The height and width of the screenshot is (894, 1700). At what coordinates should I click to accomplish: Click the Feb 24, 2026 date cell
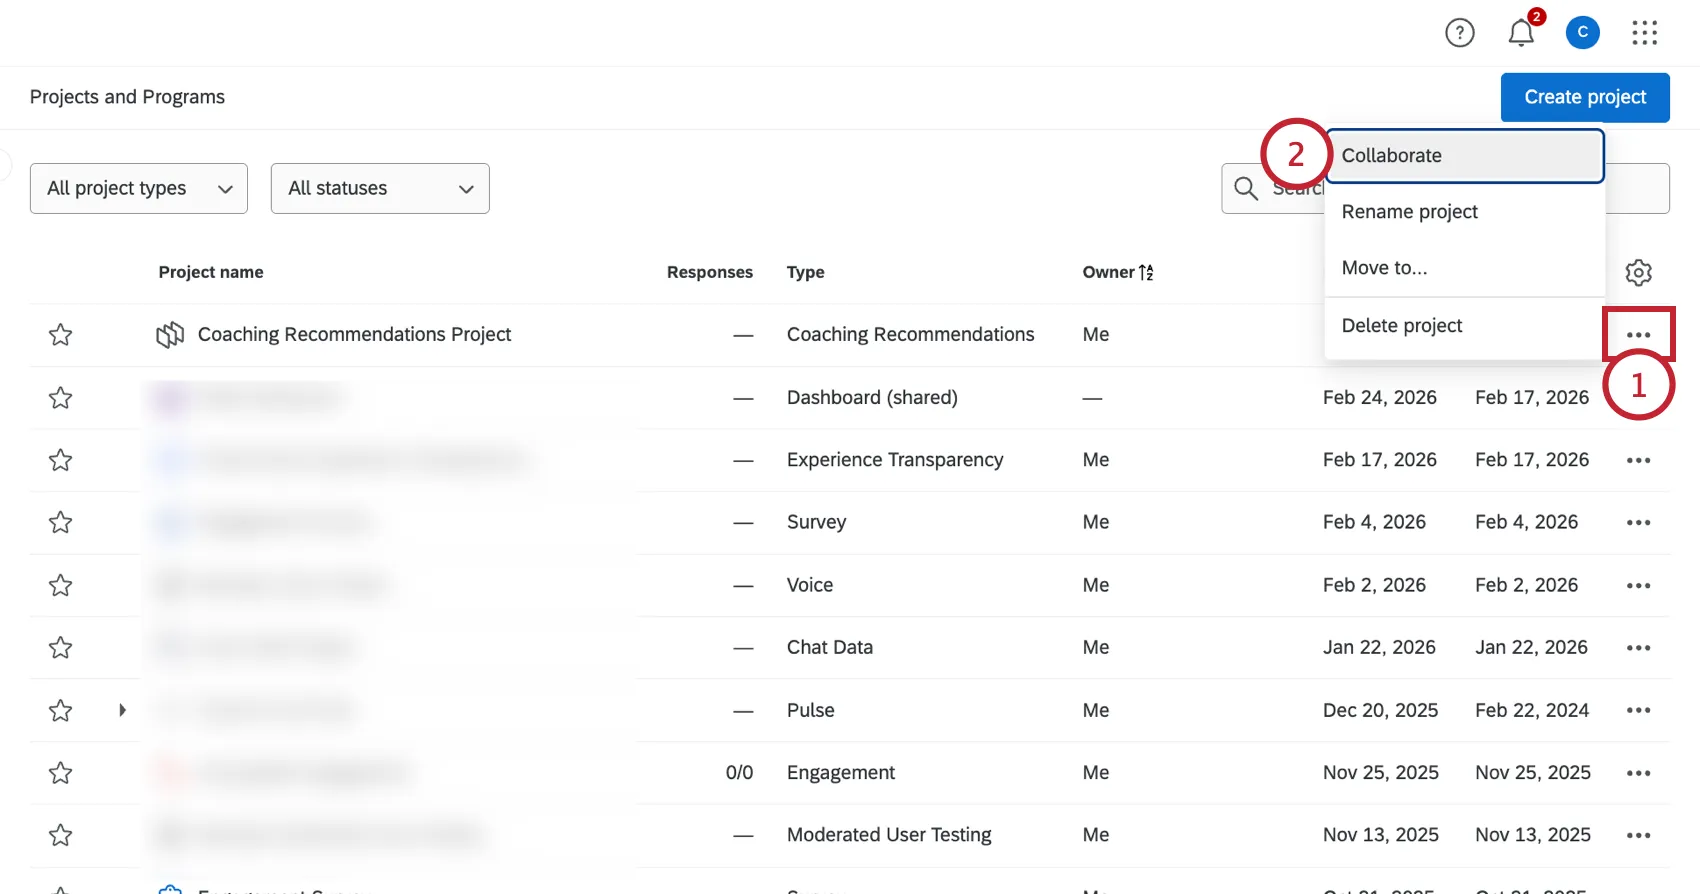pos(1380,398)
